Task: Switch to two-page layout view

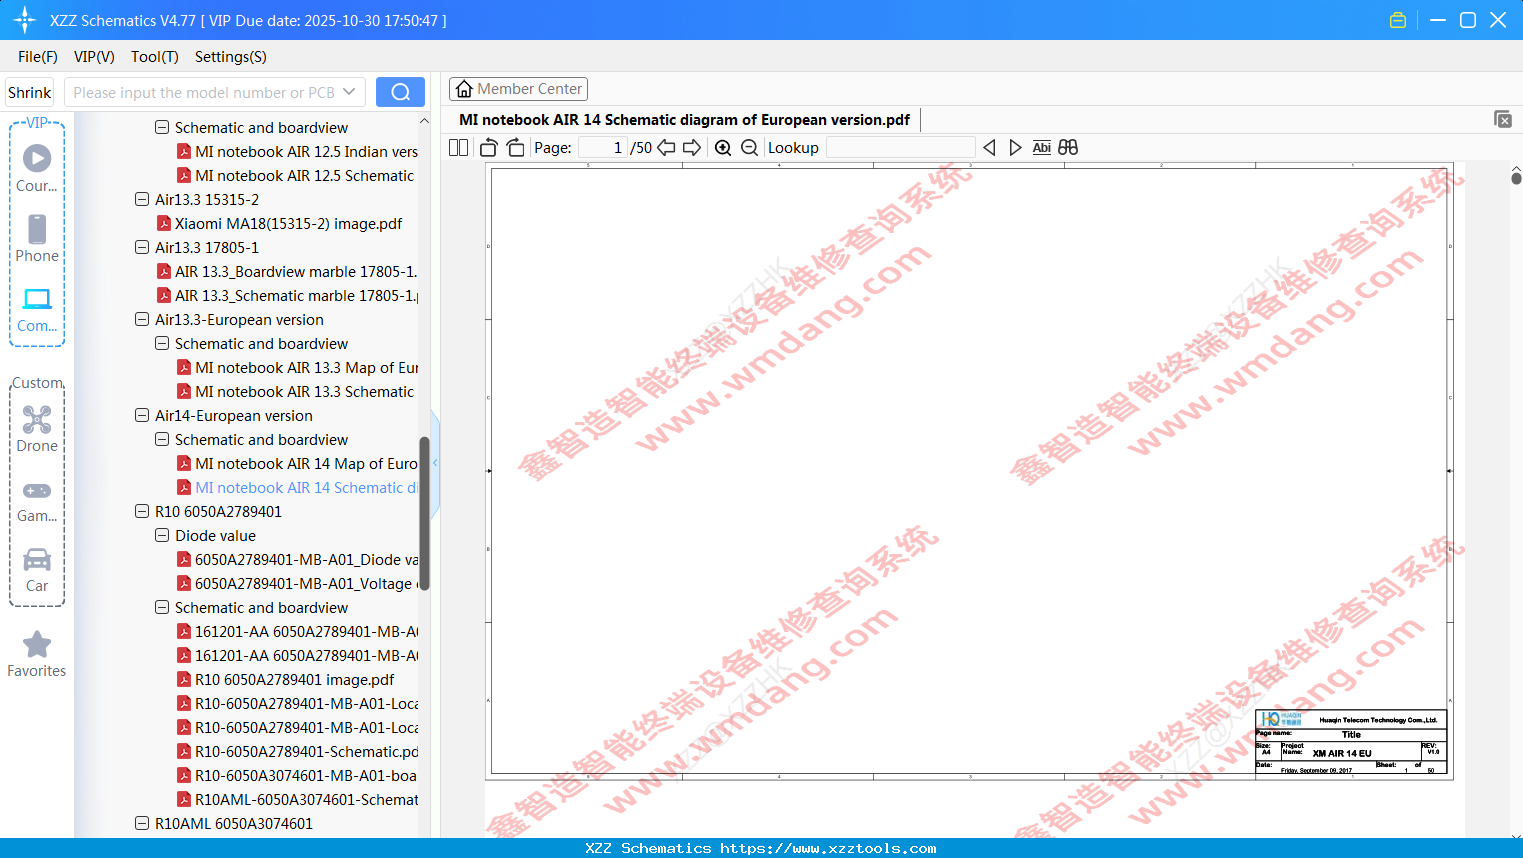Action: pyautogui.click(x=458, y=147)
